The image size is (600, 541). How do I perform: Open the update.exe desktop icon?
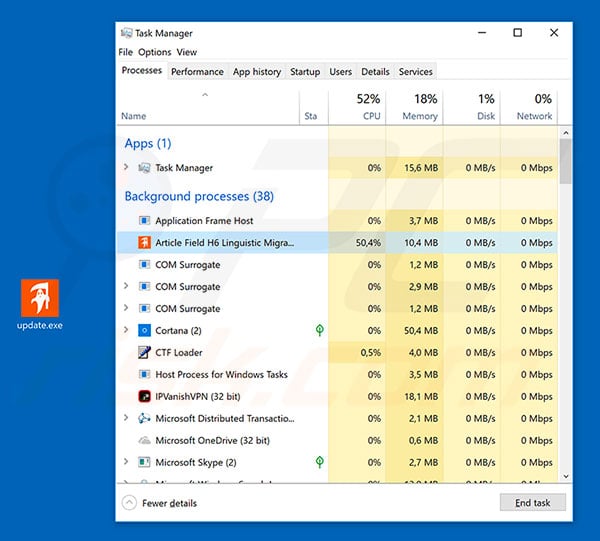(x=40, y=305)
